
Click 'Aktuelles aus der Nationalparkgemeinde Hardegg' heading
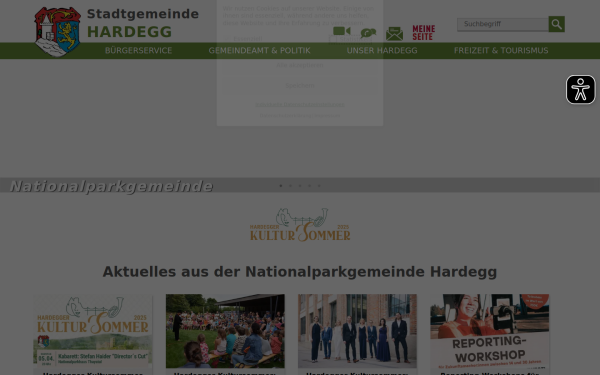click(300, 272)
